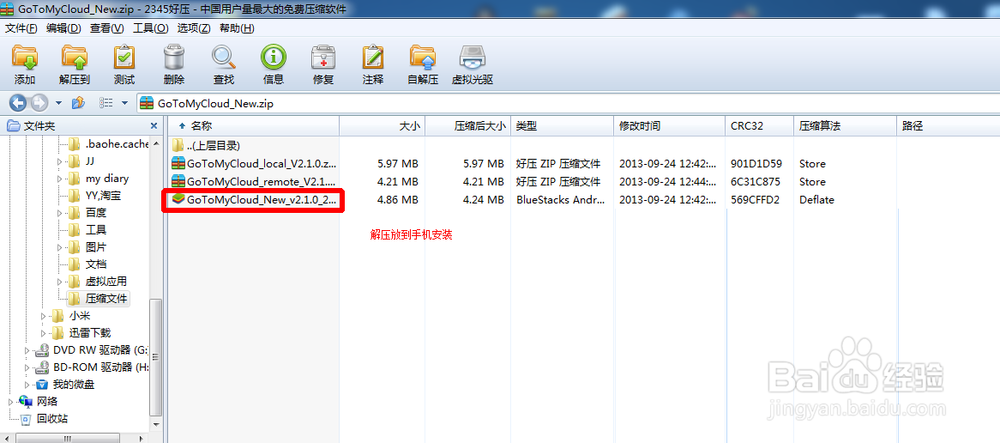Click the address bar showing GoToMyCloud_New.zip
Image resolution: width=1000 pixels, height=443 pixels.
[x=568, y=103]
